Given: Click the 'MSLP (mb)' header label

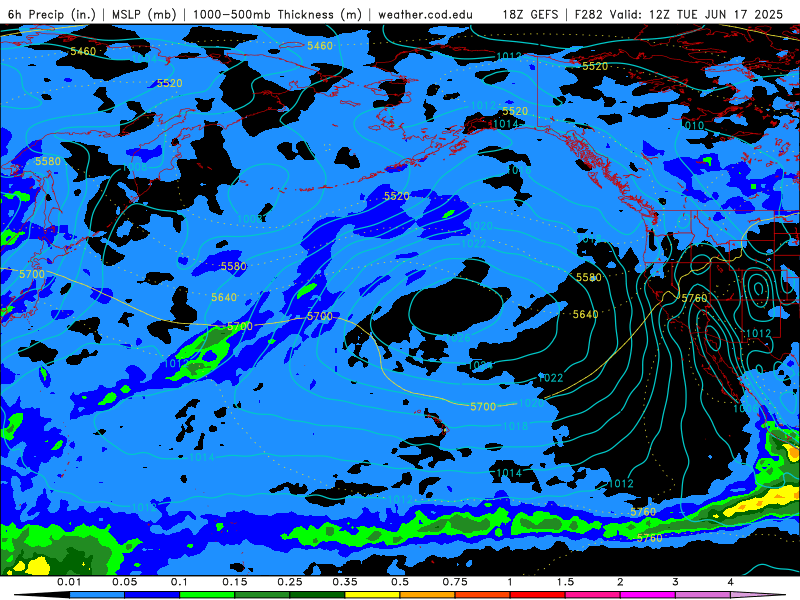Looking at the screenshot, I should pos(144,14).
